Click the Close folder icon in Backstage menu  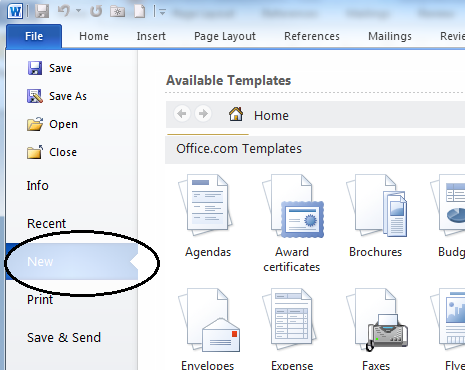click(x=35, y=152)
